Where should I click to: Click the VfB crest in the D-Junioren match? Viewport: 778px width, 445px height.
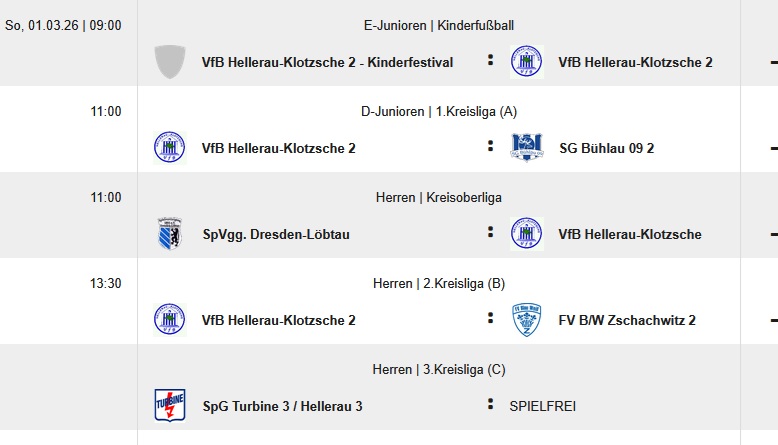point(169,148)
